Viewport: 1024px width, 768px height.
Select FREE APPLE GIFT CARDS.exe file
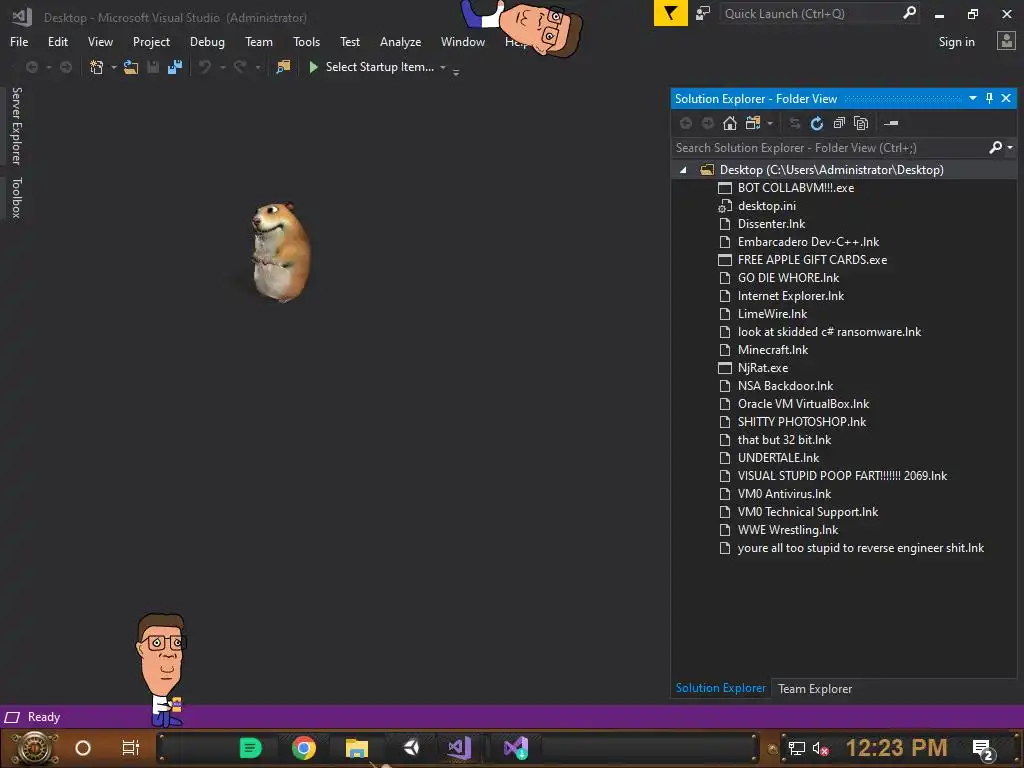(x=812, y=260)
